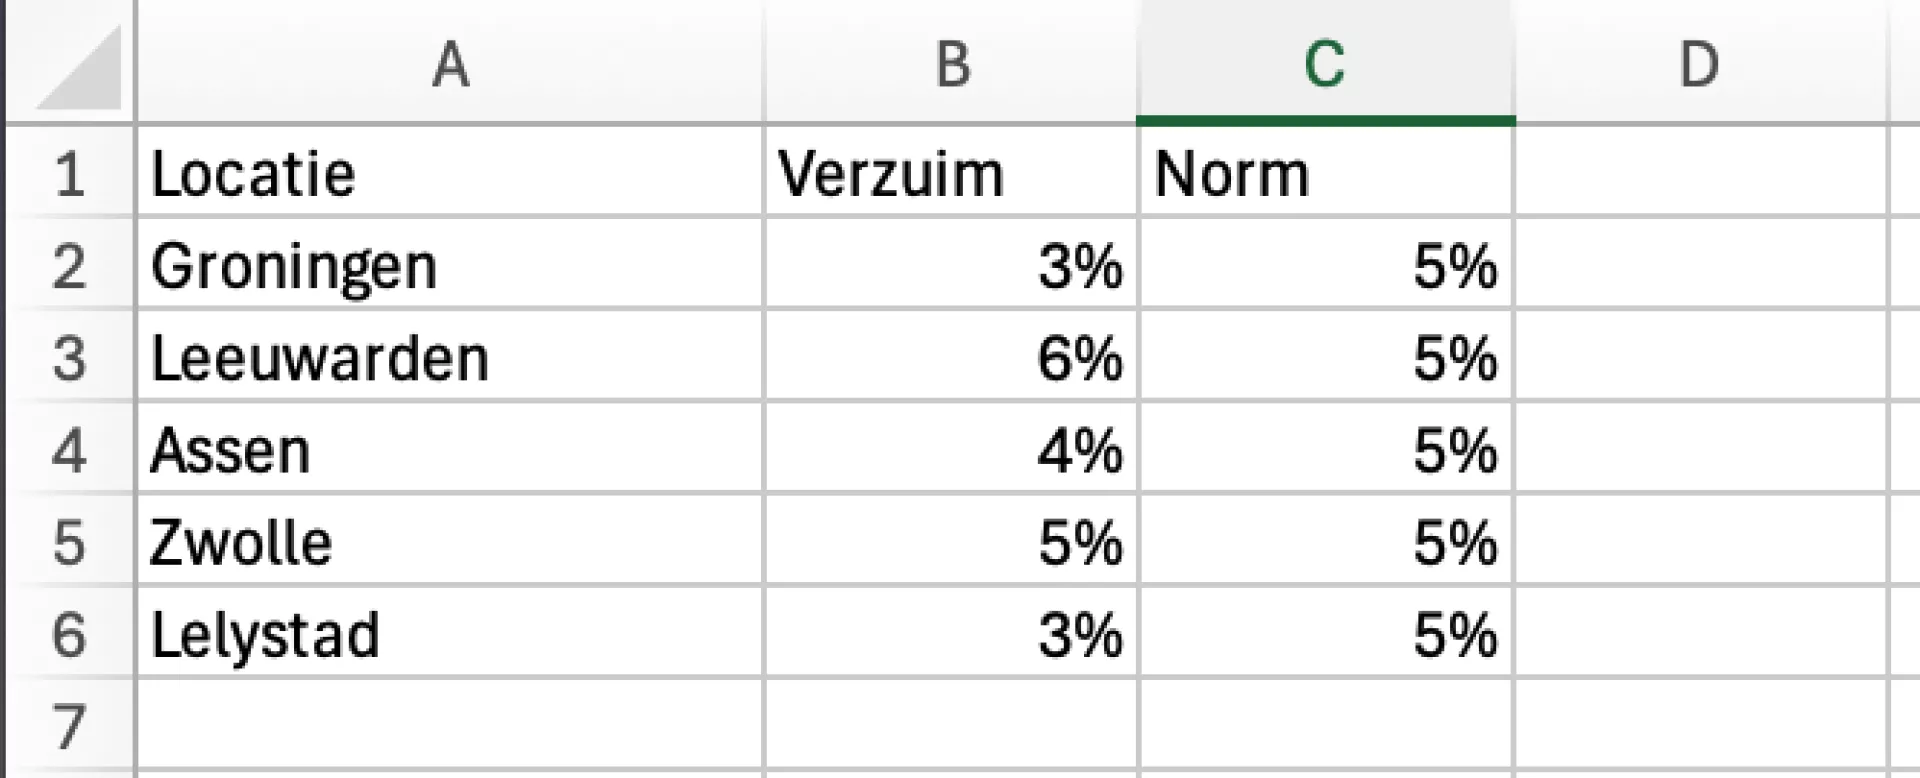This screenshot has height=778, width=1920.
Task: Click the Leeuwarden cell
Action: click(450, 358)
